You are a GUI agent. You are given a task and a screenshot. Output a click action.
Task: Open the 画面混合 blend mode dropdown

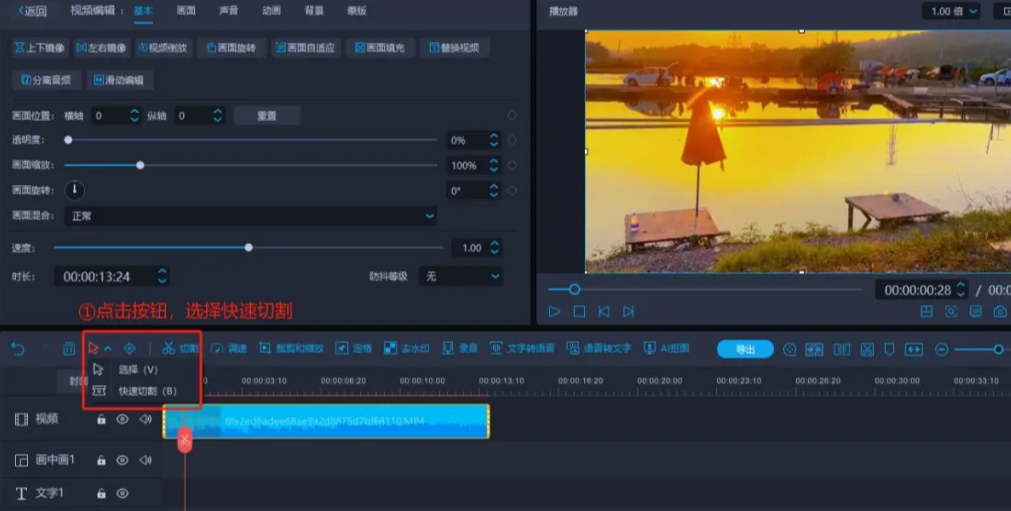tap(251, 216)
